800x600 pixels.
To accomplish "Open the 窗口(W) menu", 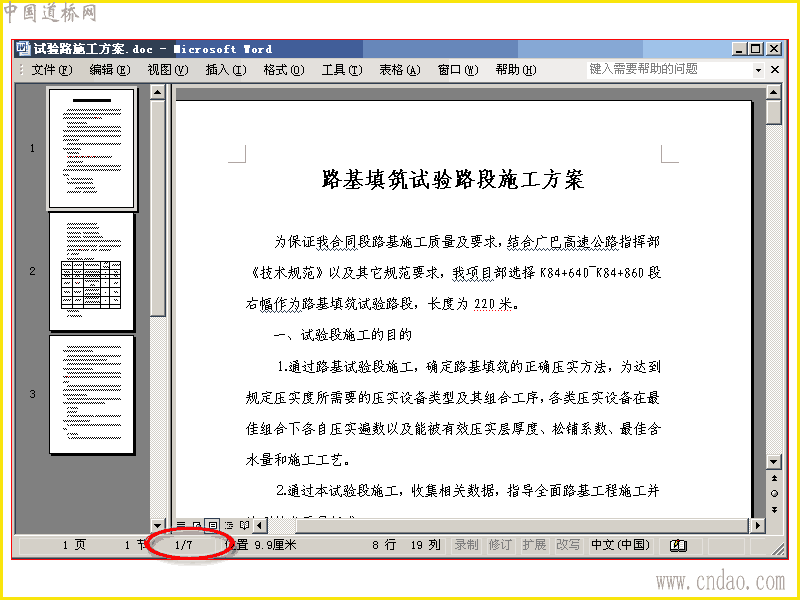I will (x=458, y=70).
